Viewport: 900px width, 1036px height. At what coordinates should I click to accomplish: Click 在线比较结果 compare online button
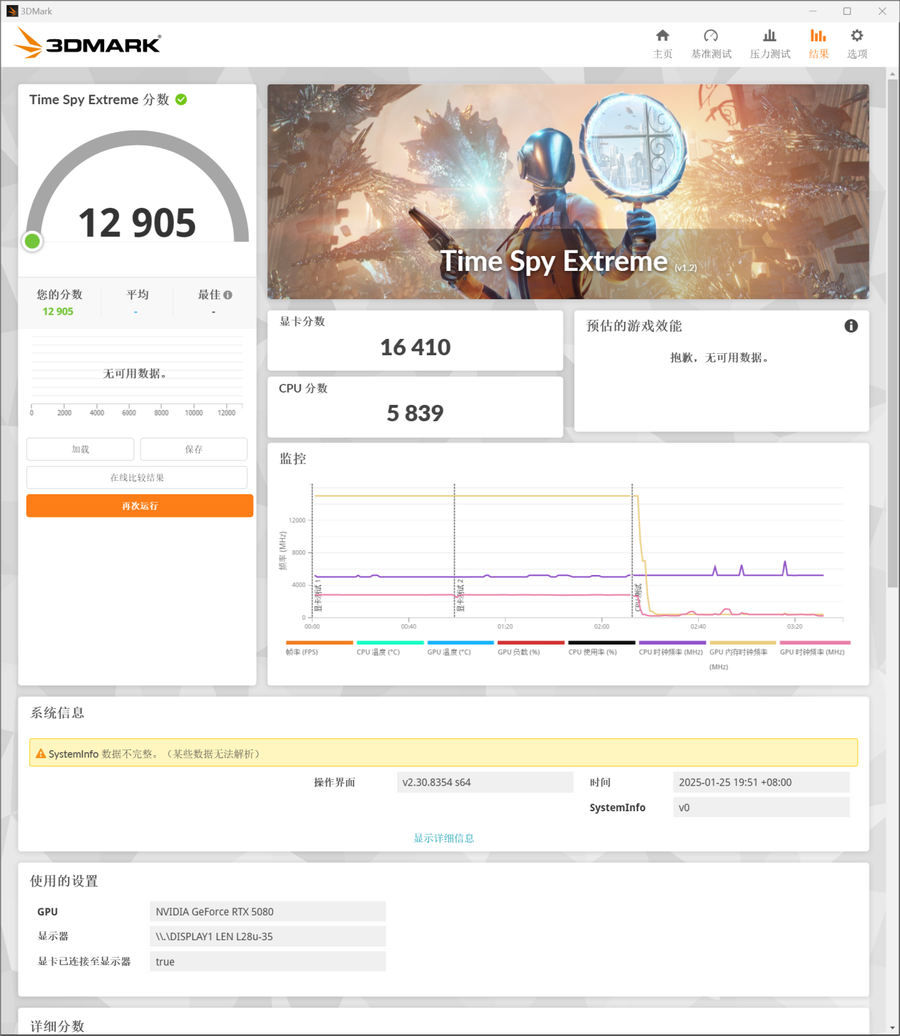[x=137, y=478]
